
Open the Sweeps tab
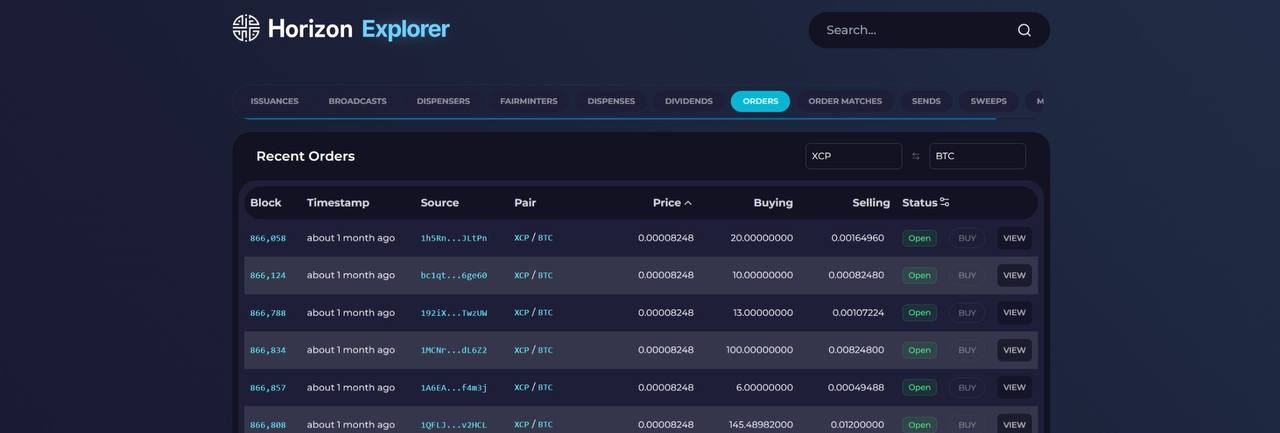tap(989, 101)
